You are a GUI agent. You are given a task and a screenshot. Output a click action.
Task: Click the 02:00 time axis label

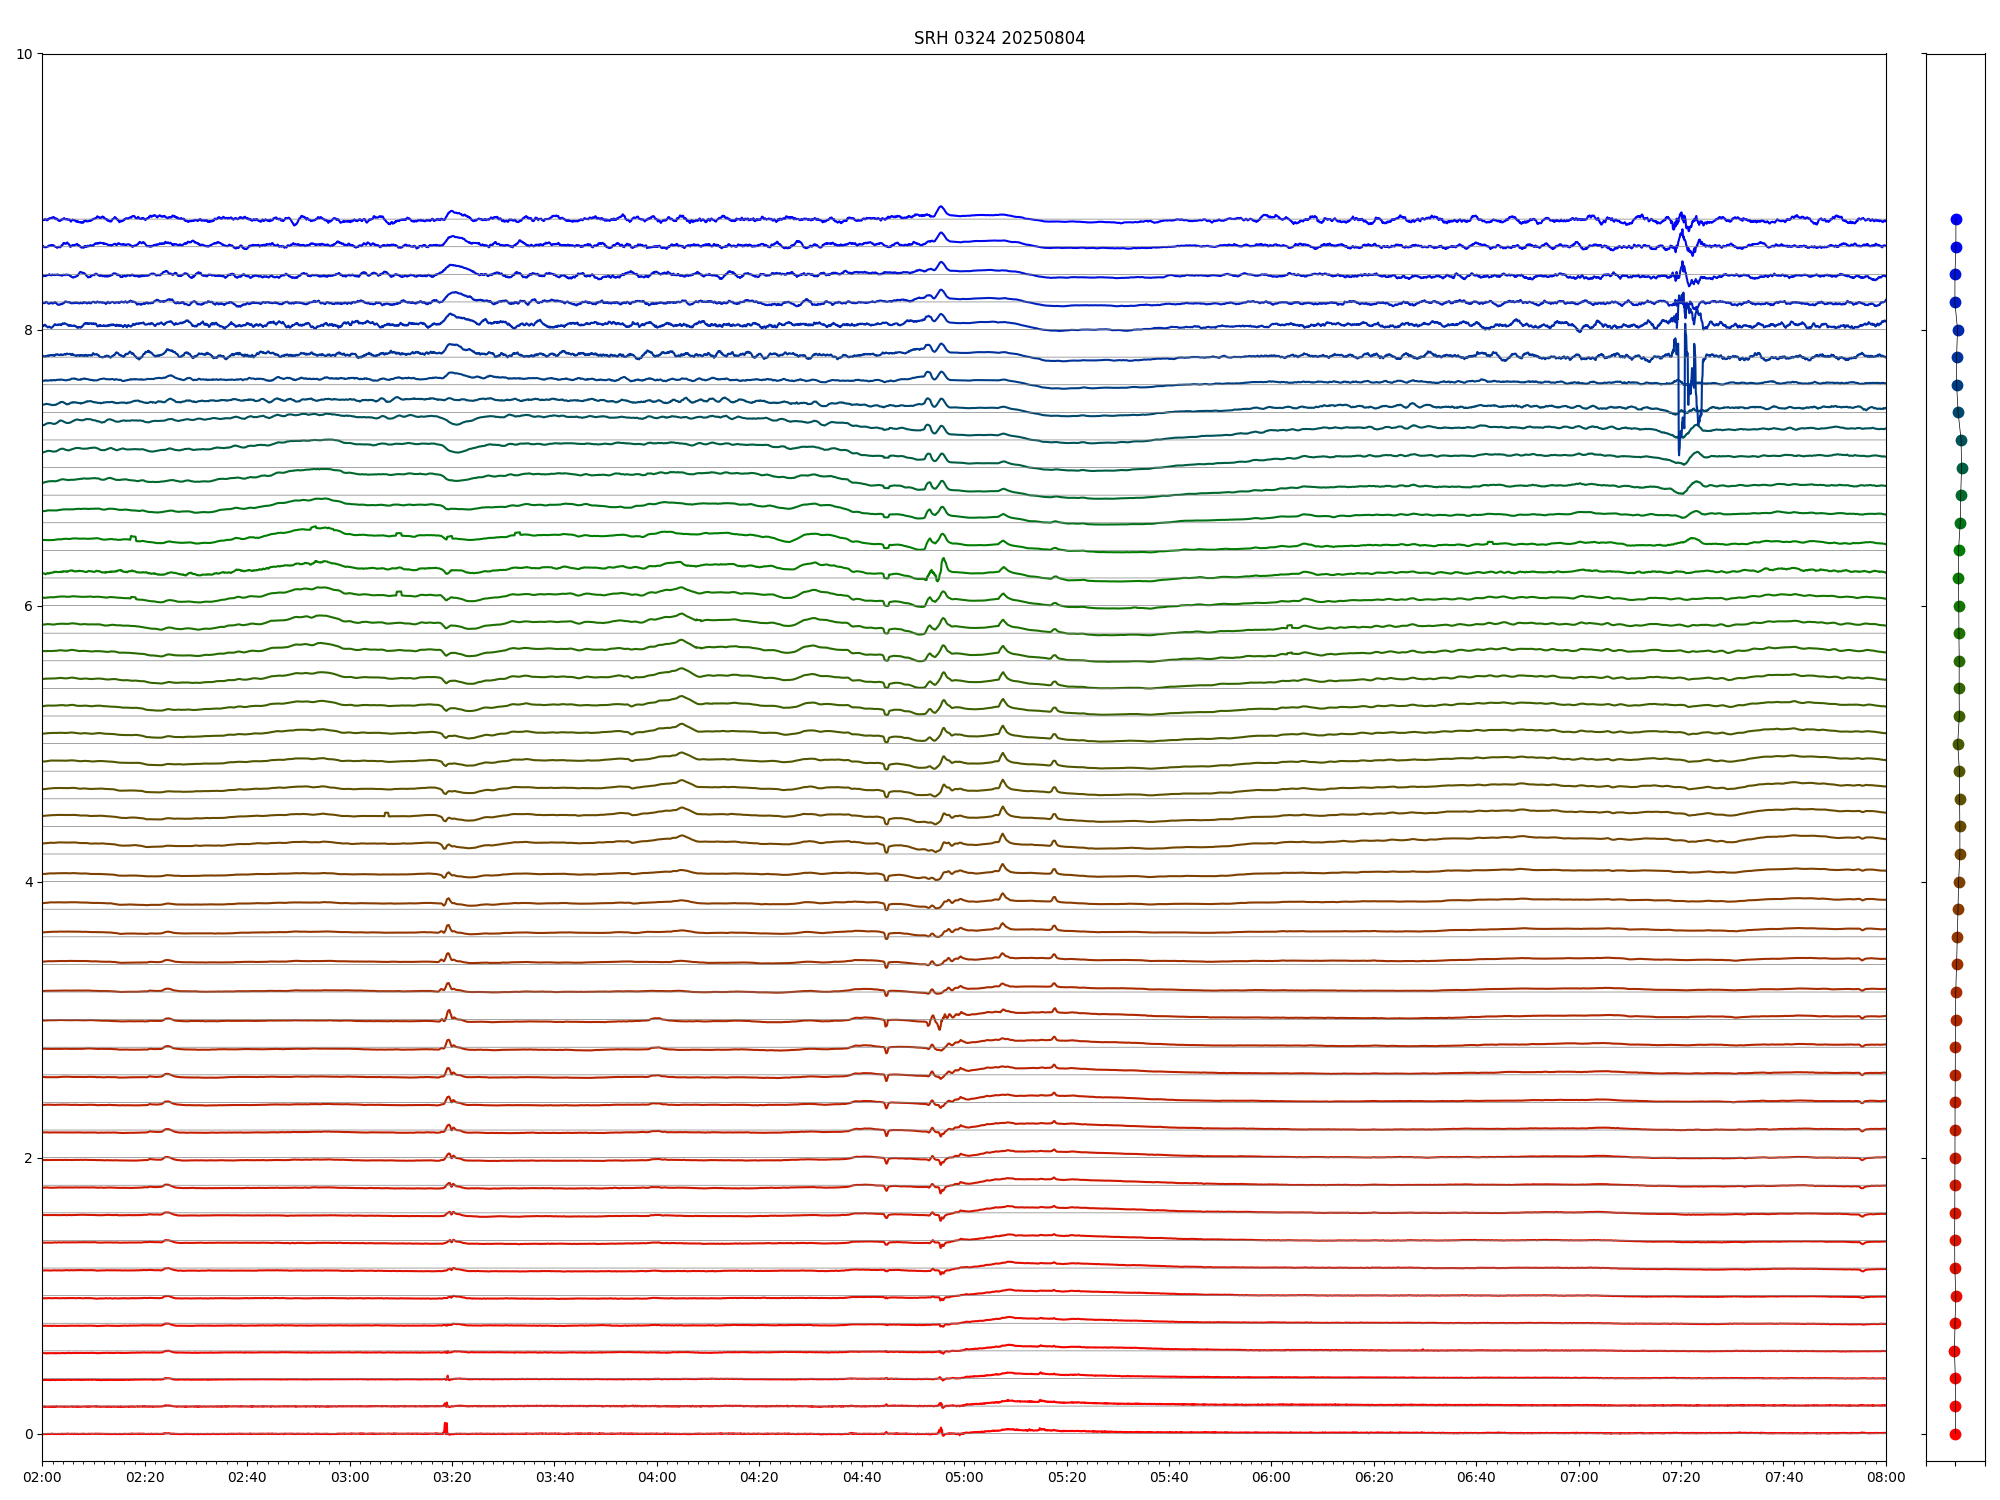pos(42,1477)
